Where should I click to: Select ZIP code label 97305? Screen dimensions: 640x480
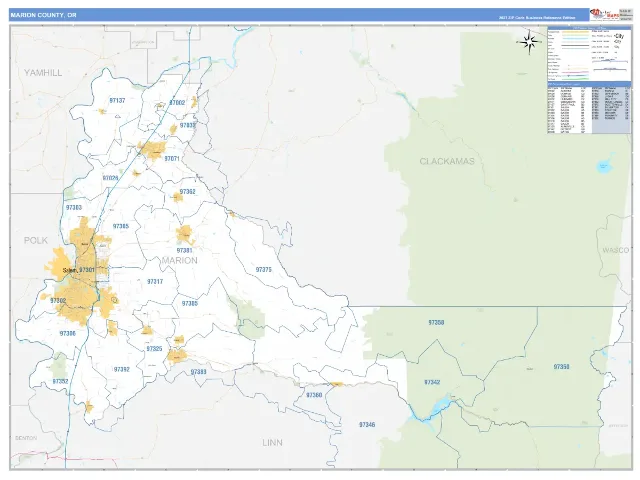pyautogui.click(x=121, y=226)
